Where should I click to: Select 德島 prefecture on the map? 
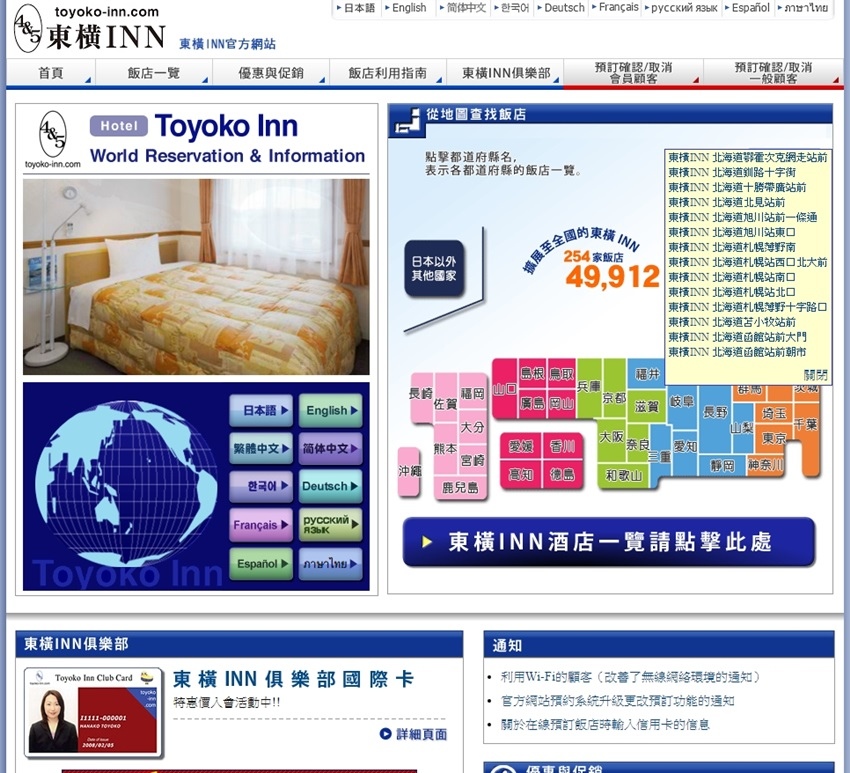tap(562, 475)
